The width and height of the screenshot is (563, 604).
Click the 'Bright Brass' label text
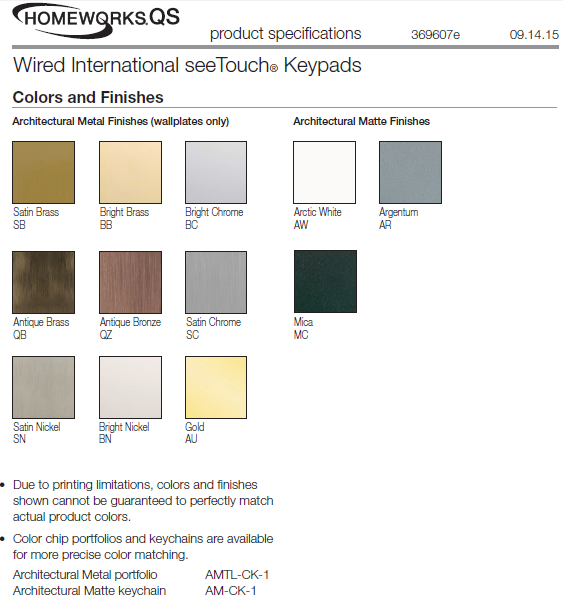[124, 212]
